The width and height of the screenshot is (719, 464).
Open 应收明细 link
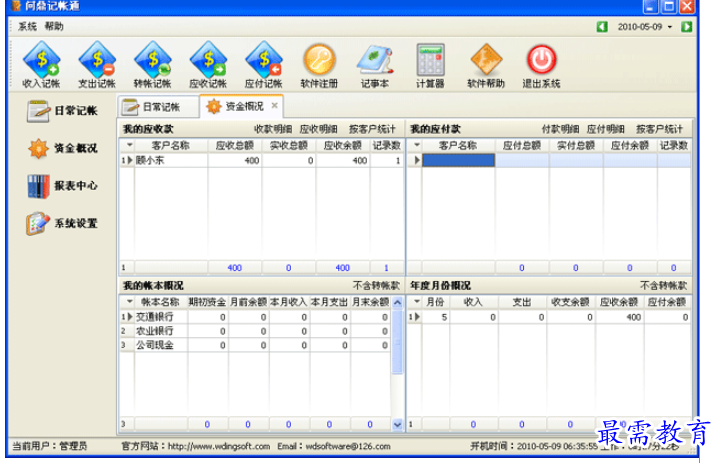tap(319, 129)
